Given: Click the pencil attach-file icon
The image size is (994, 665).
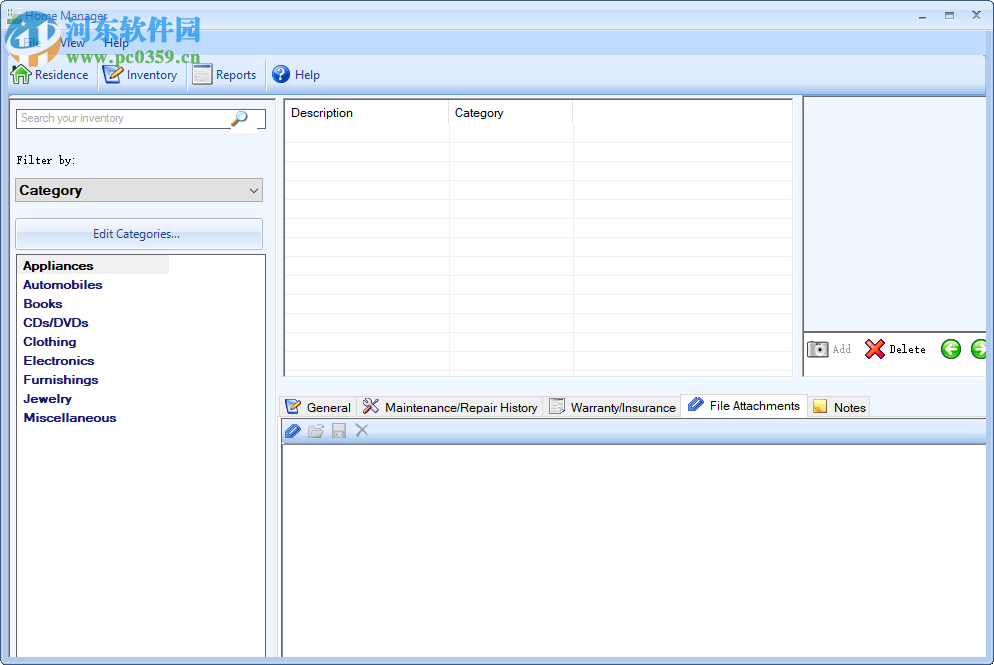Looking at the screenshot, I should click(292, 430).
